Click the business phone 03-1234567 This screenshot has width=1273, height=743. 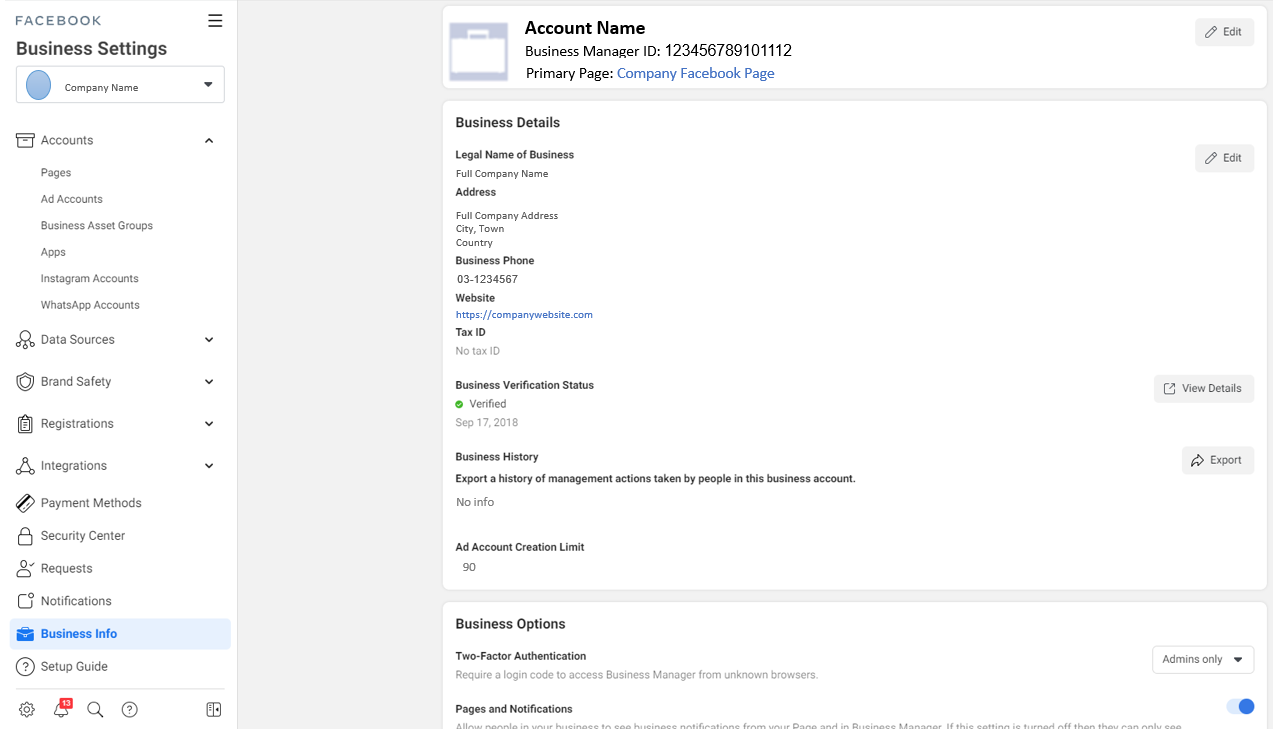coord(487,279)
